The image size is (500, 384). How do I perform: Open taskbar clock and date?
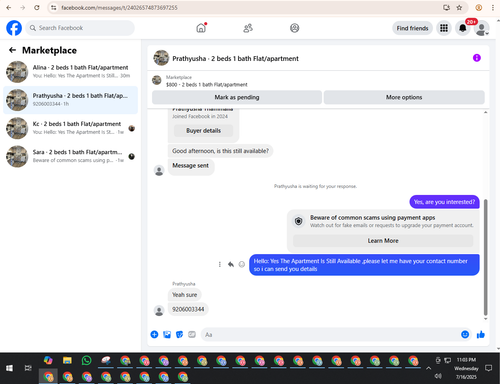(x=466, y=368)
